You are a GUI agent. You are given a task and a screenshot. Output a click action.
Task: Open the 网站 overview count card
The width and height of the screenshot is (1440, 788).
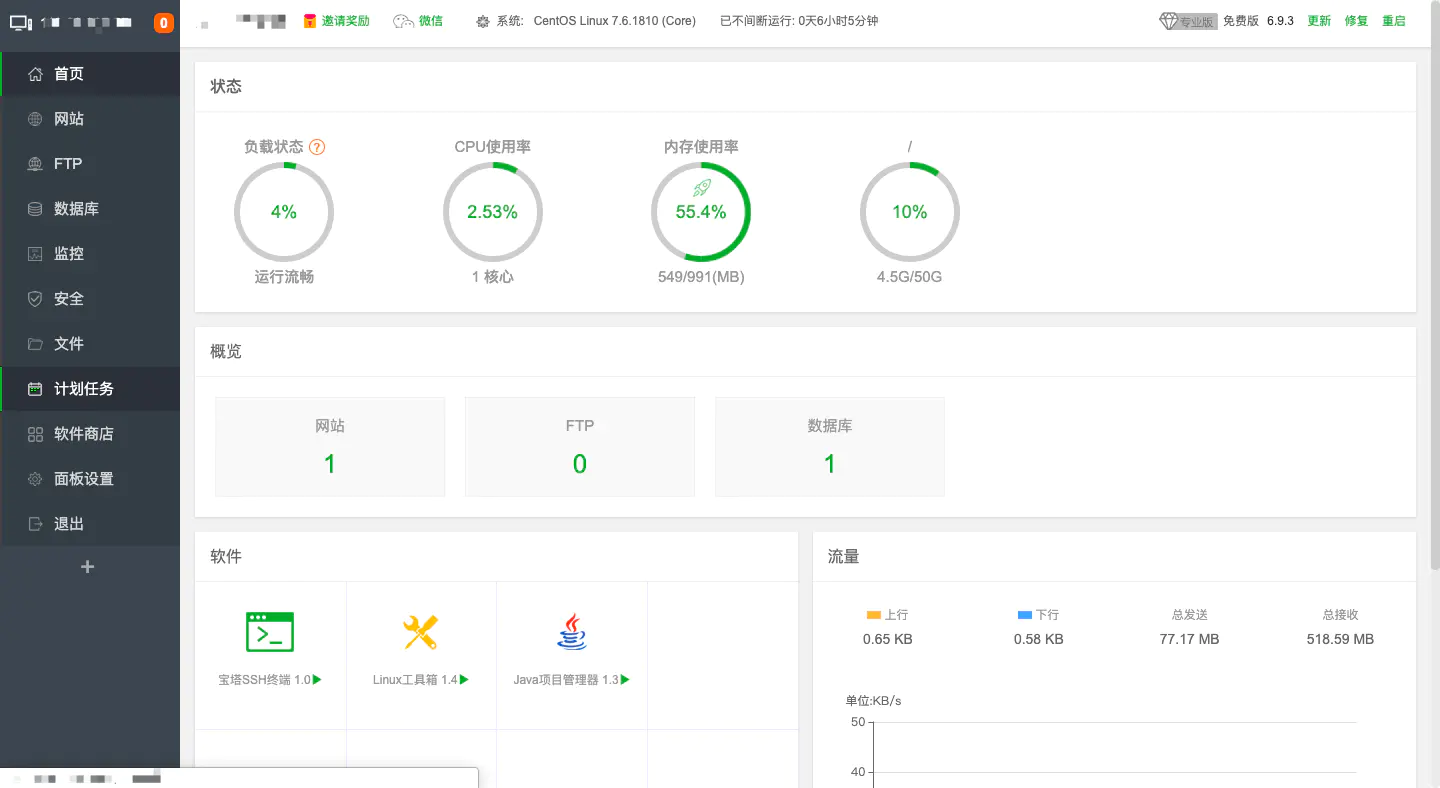click(x=330, y=446)
